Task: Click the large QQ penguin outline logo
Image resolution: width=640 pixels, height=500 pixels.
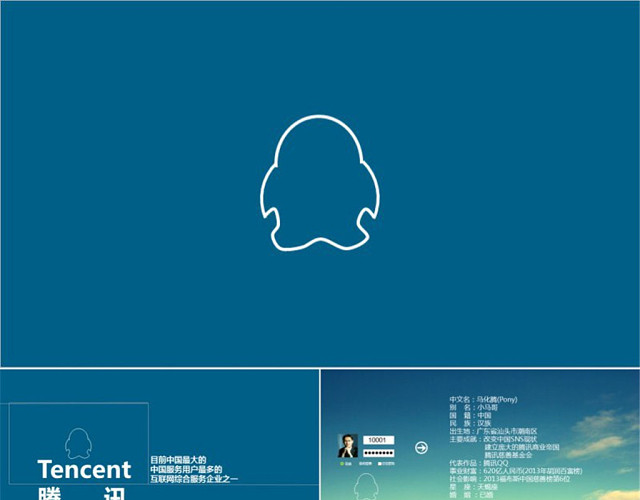Action: (x=320, y=183)
